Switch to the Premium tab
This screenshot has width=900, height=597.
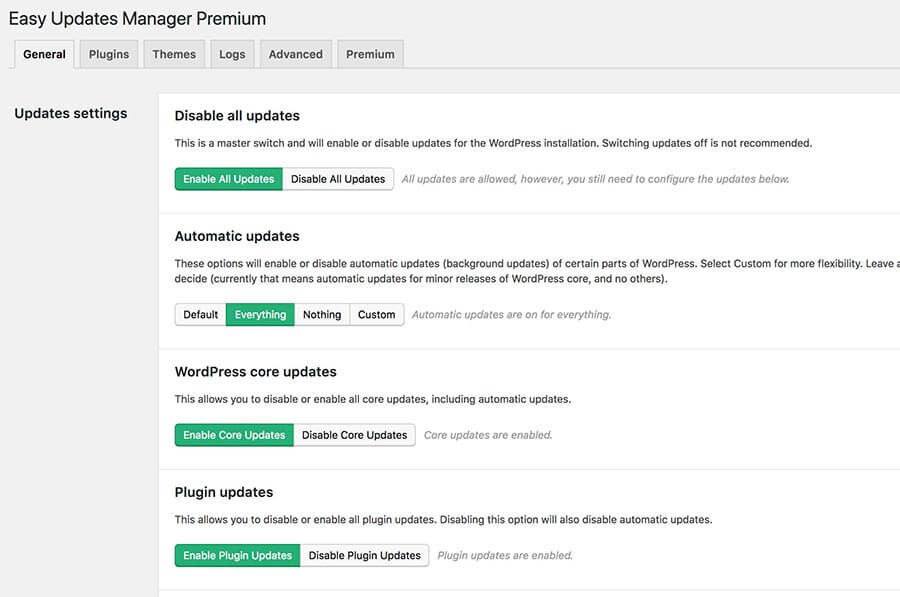coord(370,54)
